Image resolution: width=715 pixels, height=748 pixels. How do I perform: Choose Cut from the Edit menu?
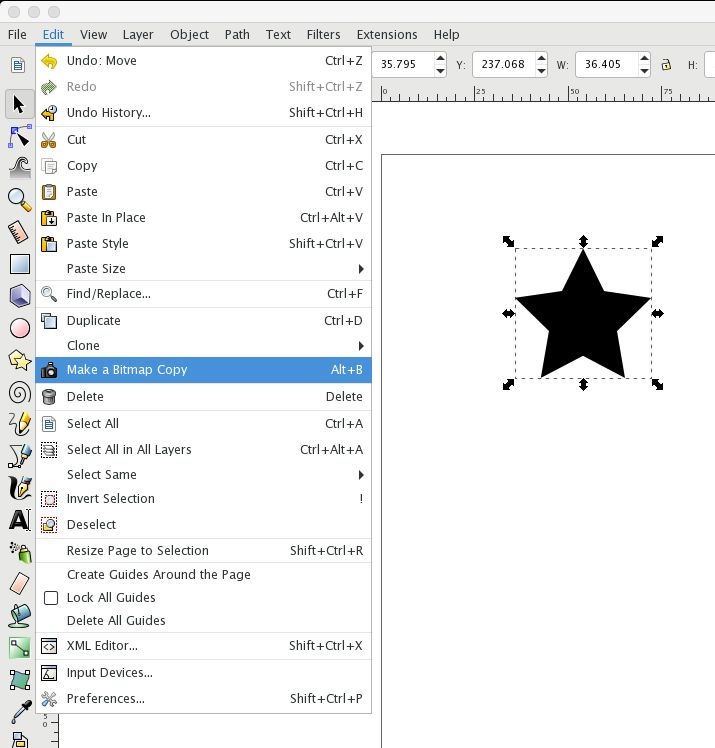click(x=204, y=140)
